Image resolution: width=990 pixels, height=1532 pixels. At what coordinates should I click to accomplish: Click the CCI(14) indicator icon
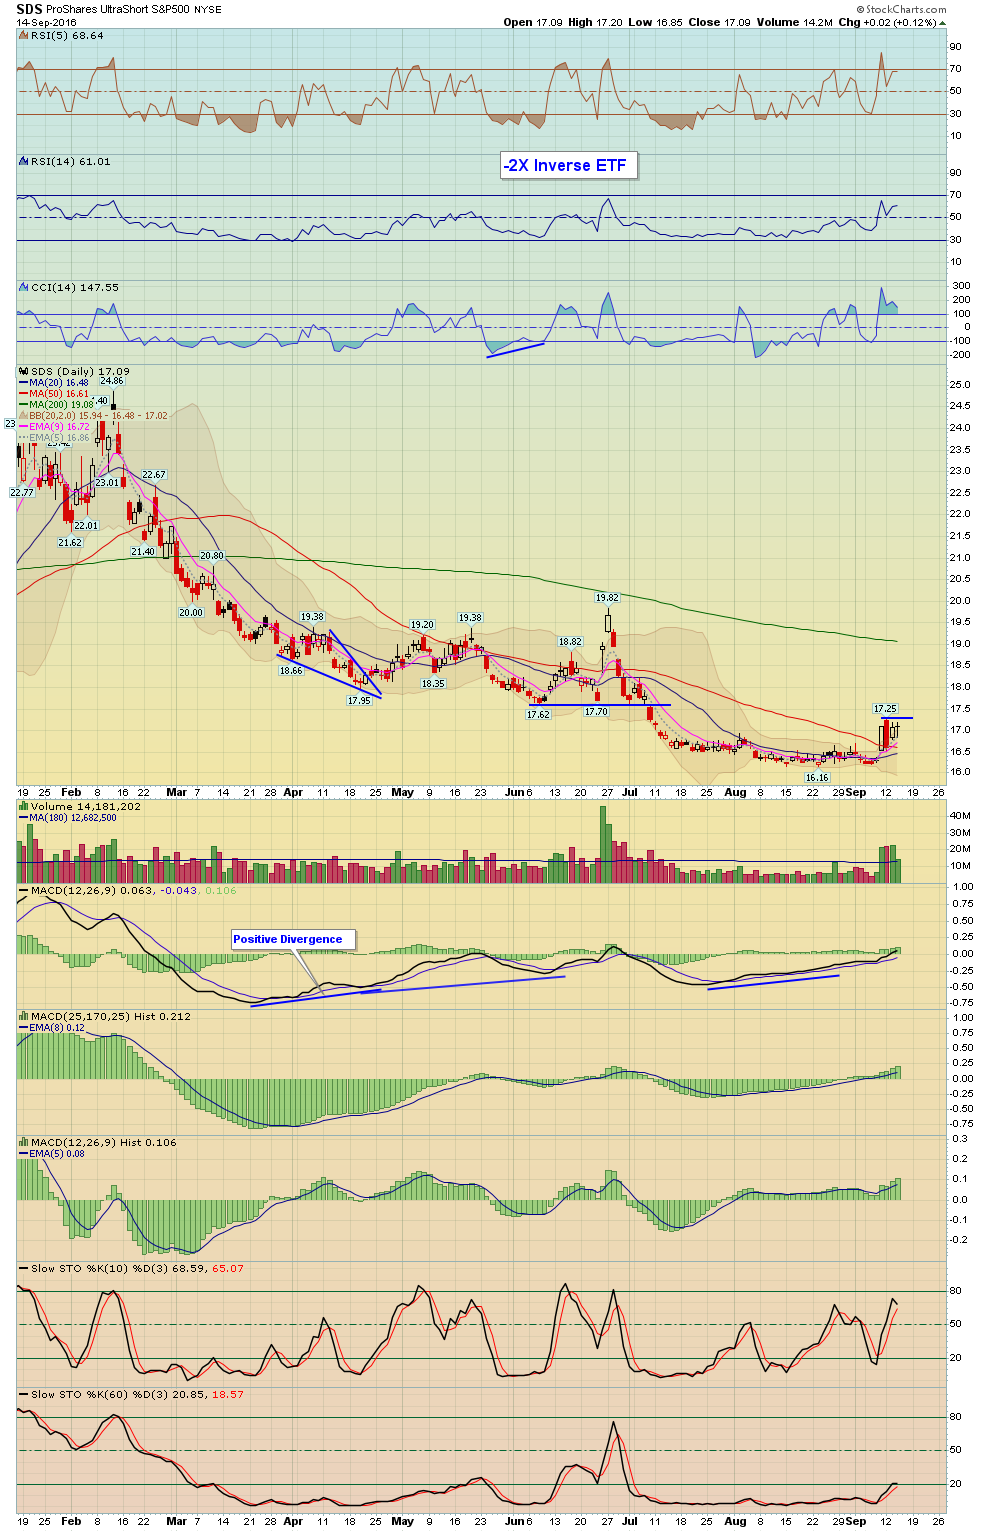(x=24, y=287)
